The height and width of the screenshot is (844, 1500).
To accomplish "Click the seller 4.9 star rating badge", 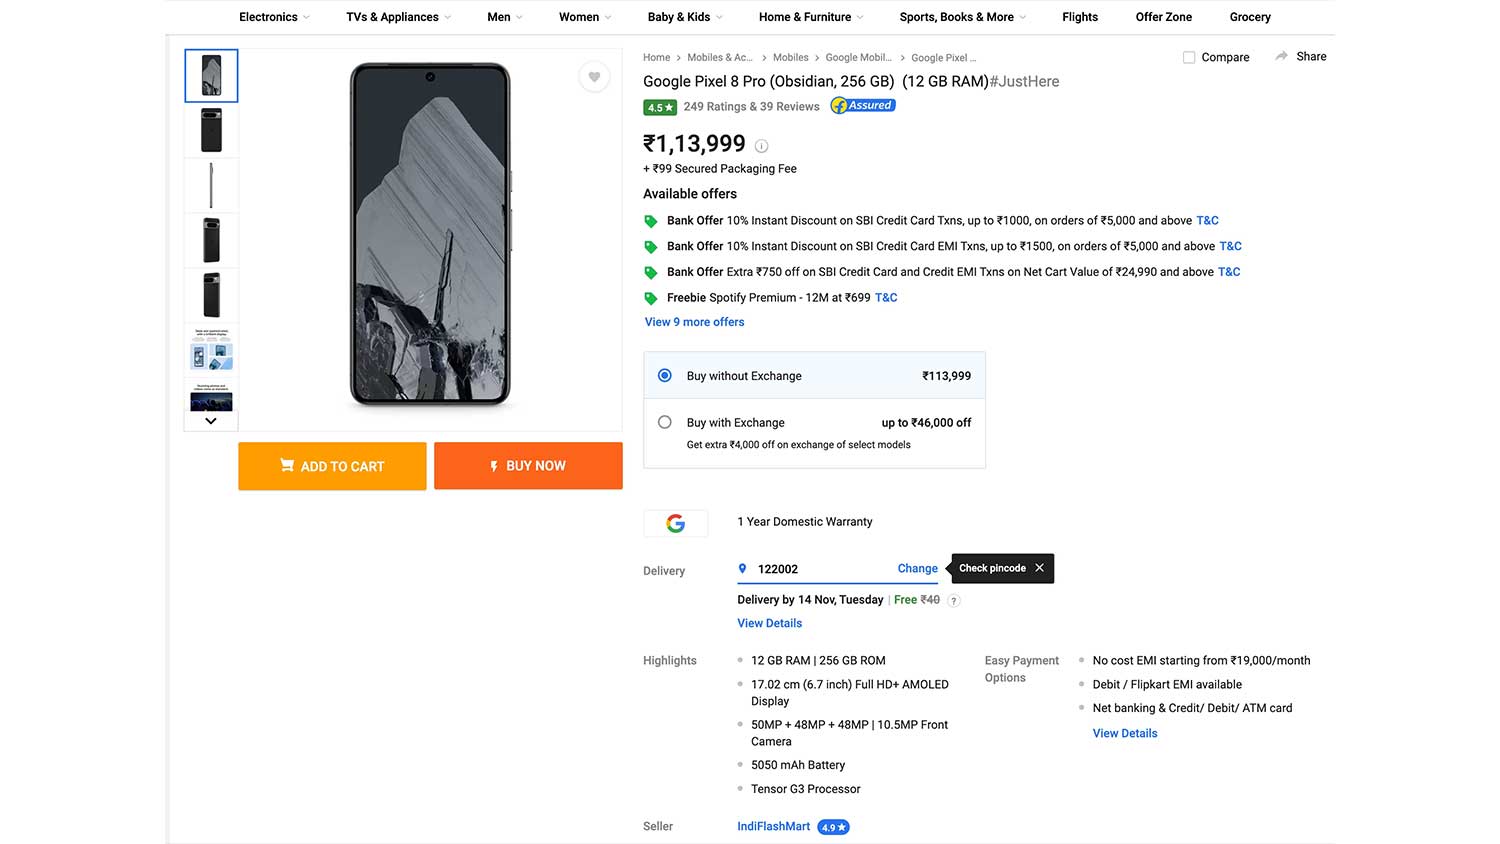I will 833,827.
